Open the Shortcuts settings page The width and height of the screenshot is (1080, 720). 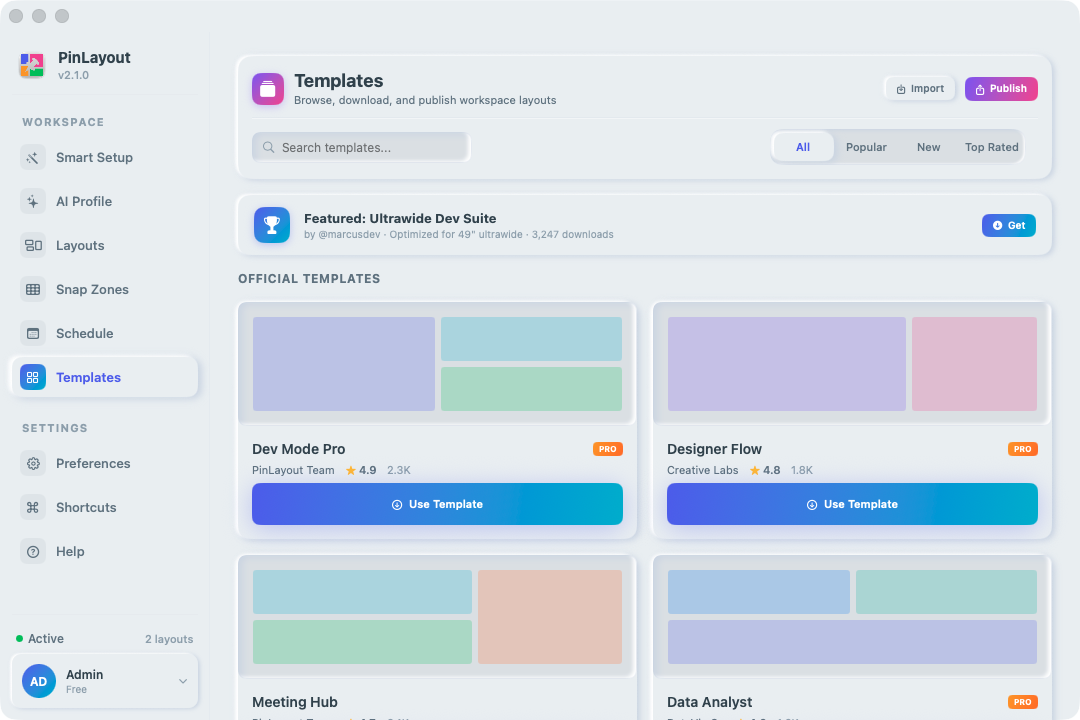tap(105, 508)
